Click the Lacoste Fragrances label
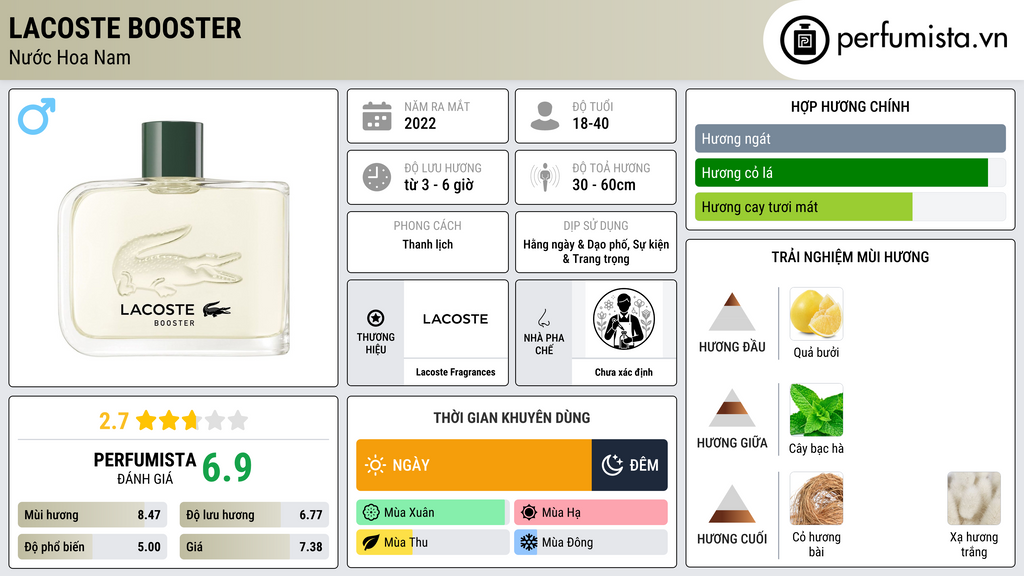Viewport: 1024px width, 576px height. click(455, 372)
